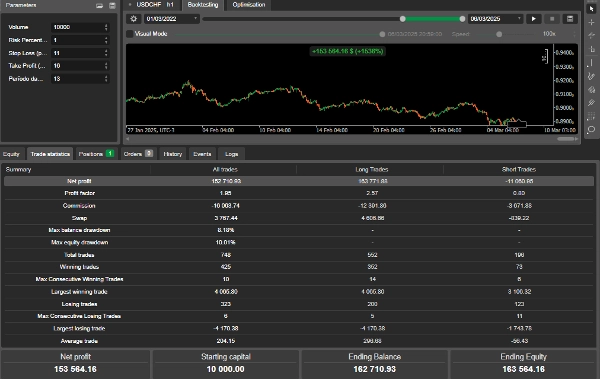Click the Risk Percent stepper arrows
The width and height of the screenshot is (600, 379).
106,40
